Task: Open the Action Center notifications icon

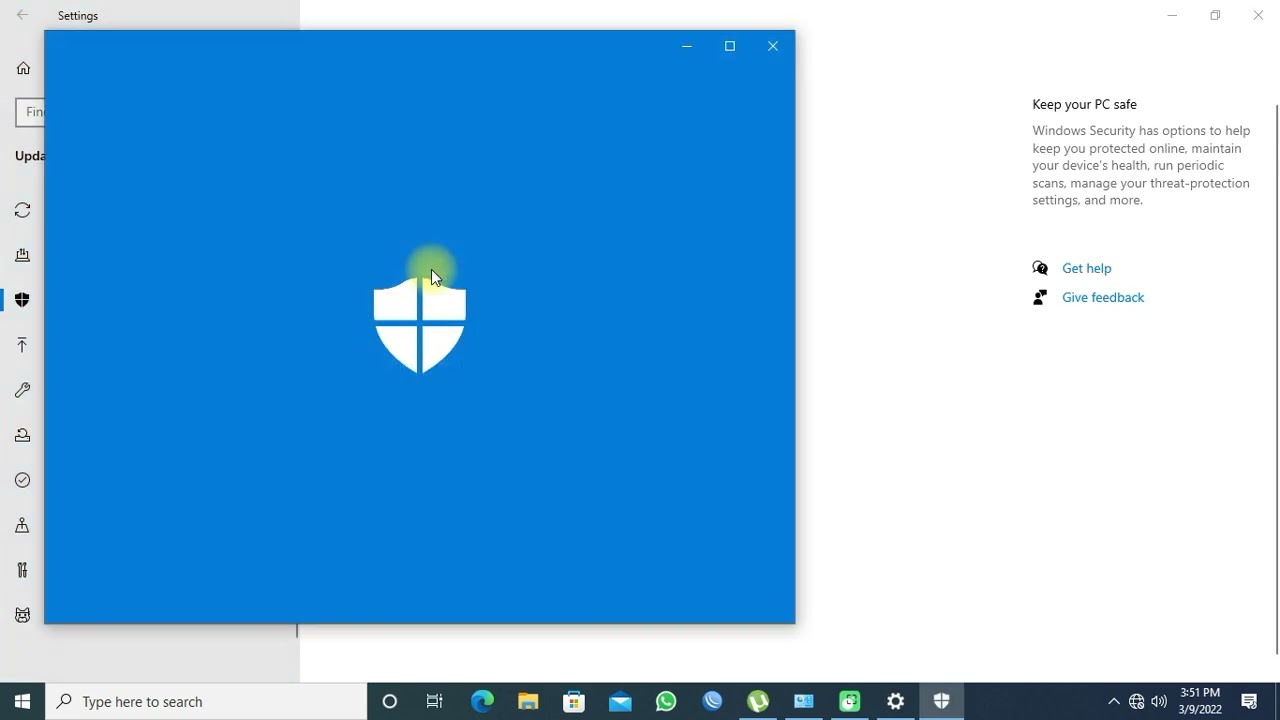Action: [x=1249, y=701]
